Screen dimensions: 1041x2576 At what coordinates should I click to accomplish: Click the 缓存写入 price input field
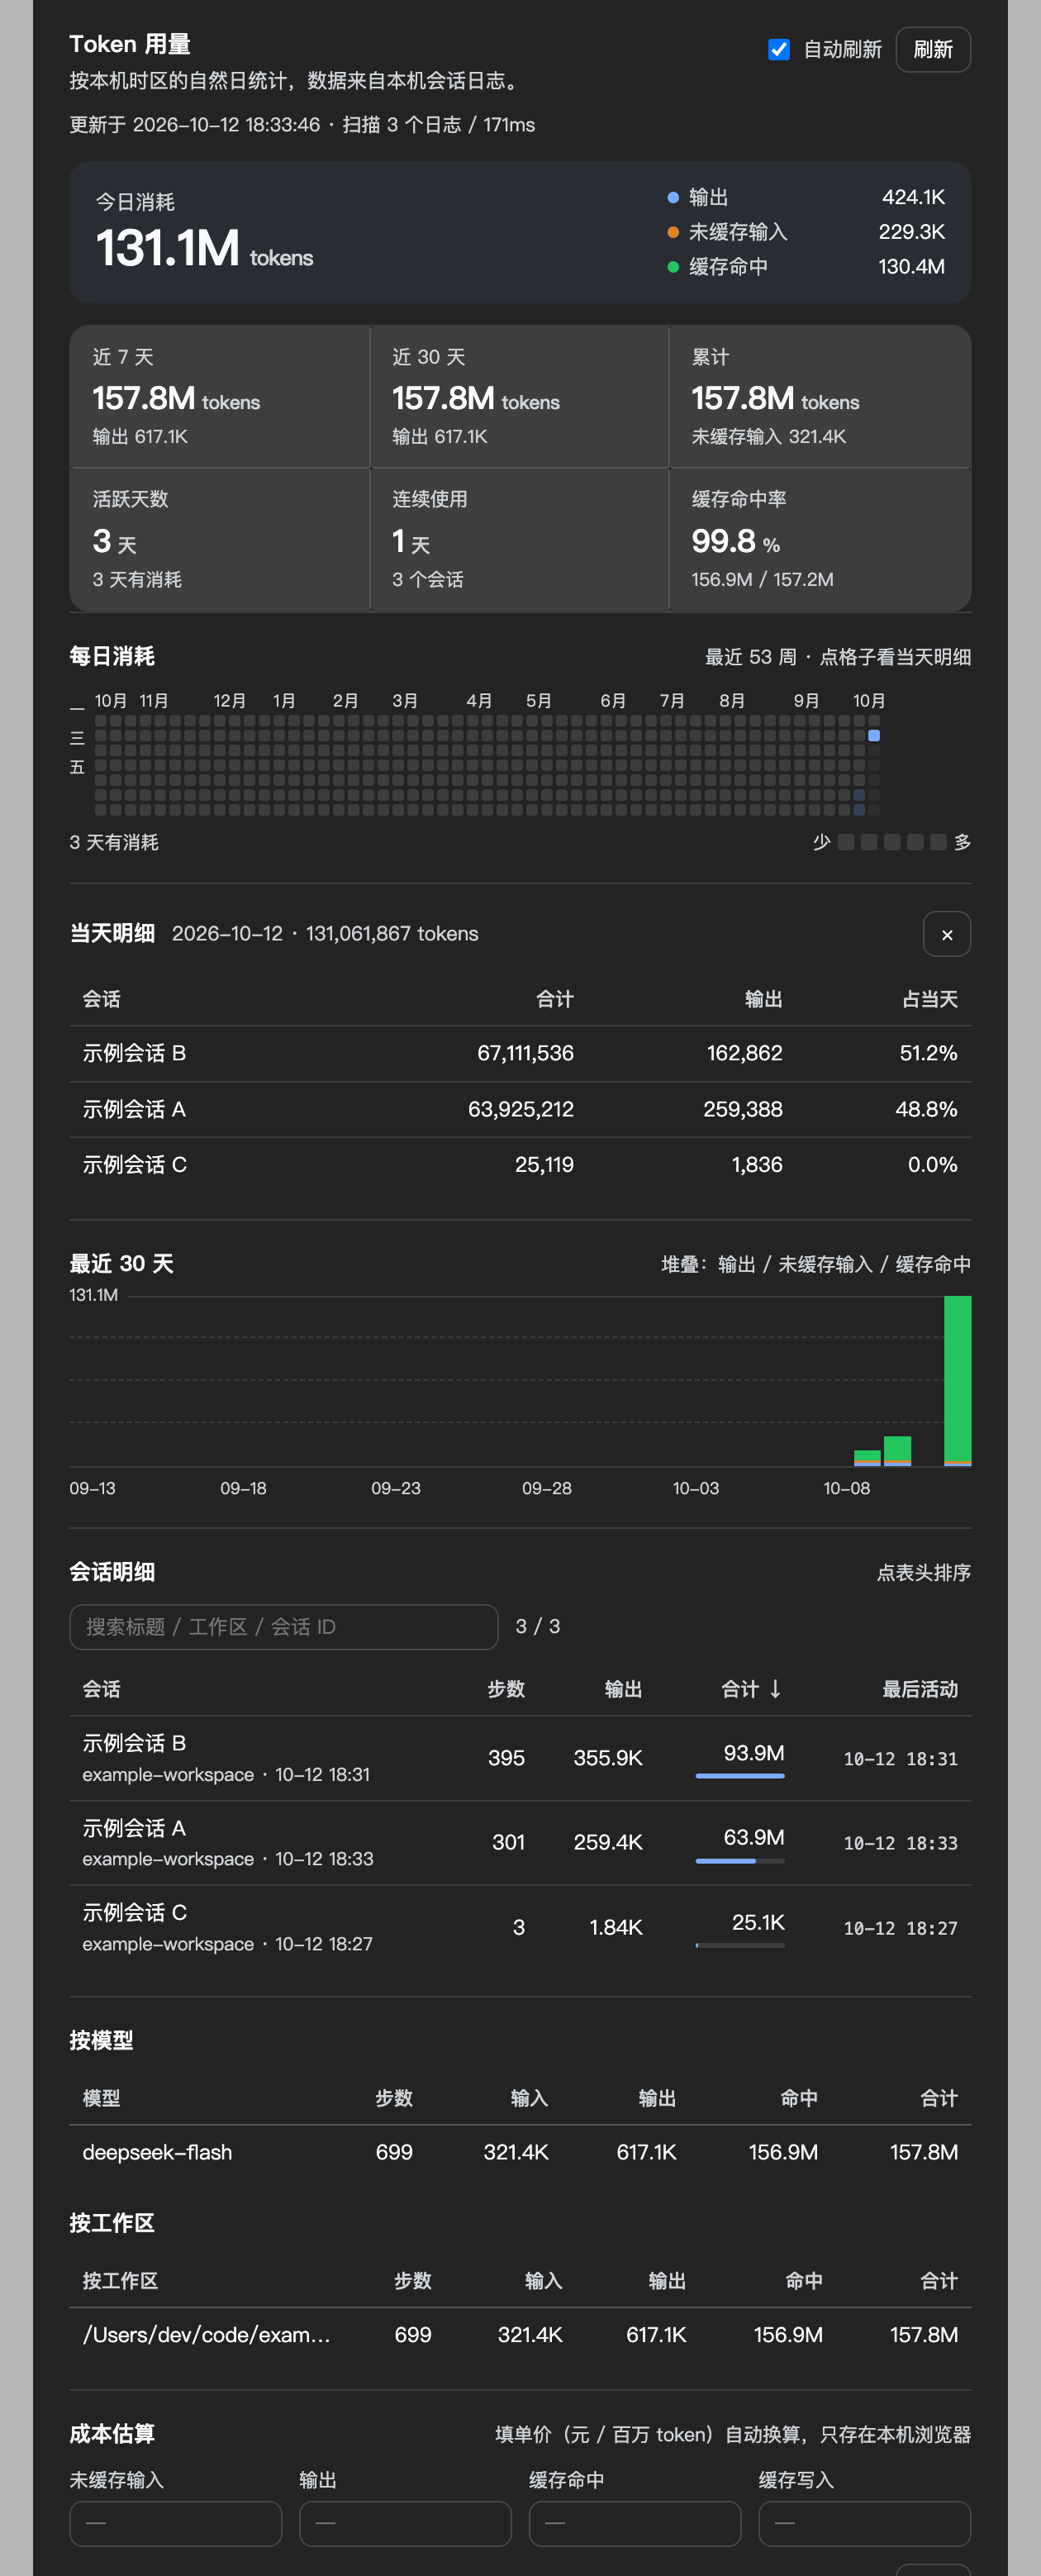(865, 2523)
